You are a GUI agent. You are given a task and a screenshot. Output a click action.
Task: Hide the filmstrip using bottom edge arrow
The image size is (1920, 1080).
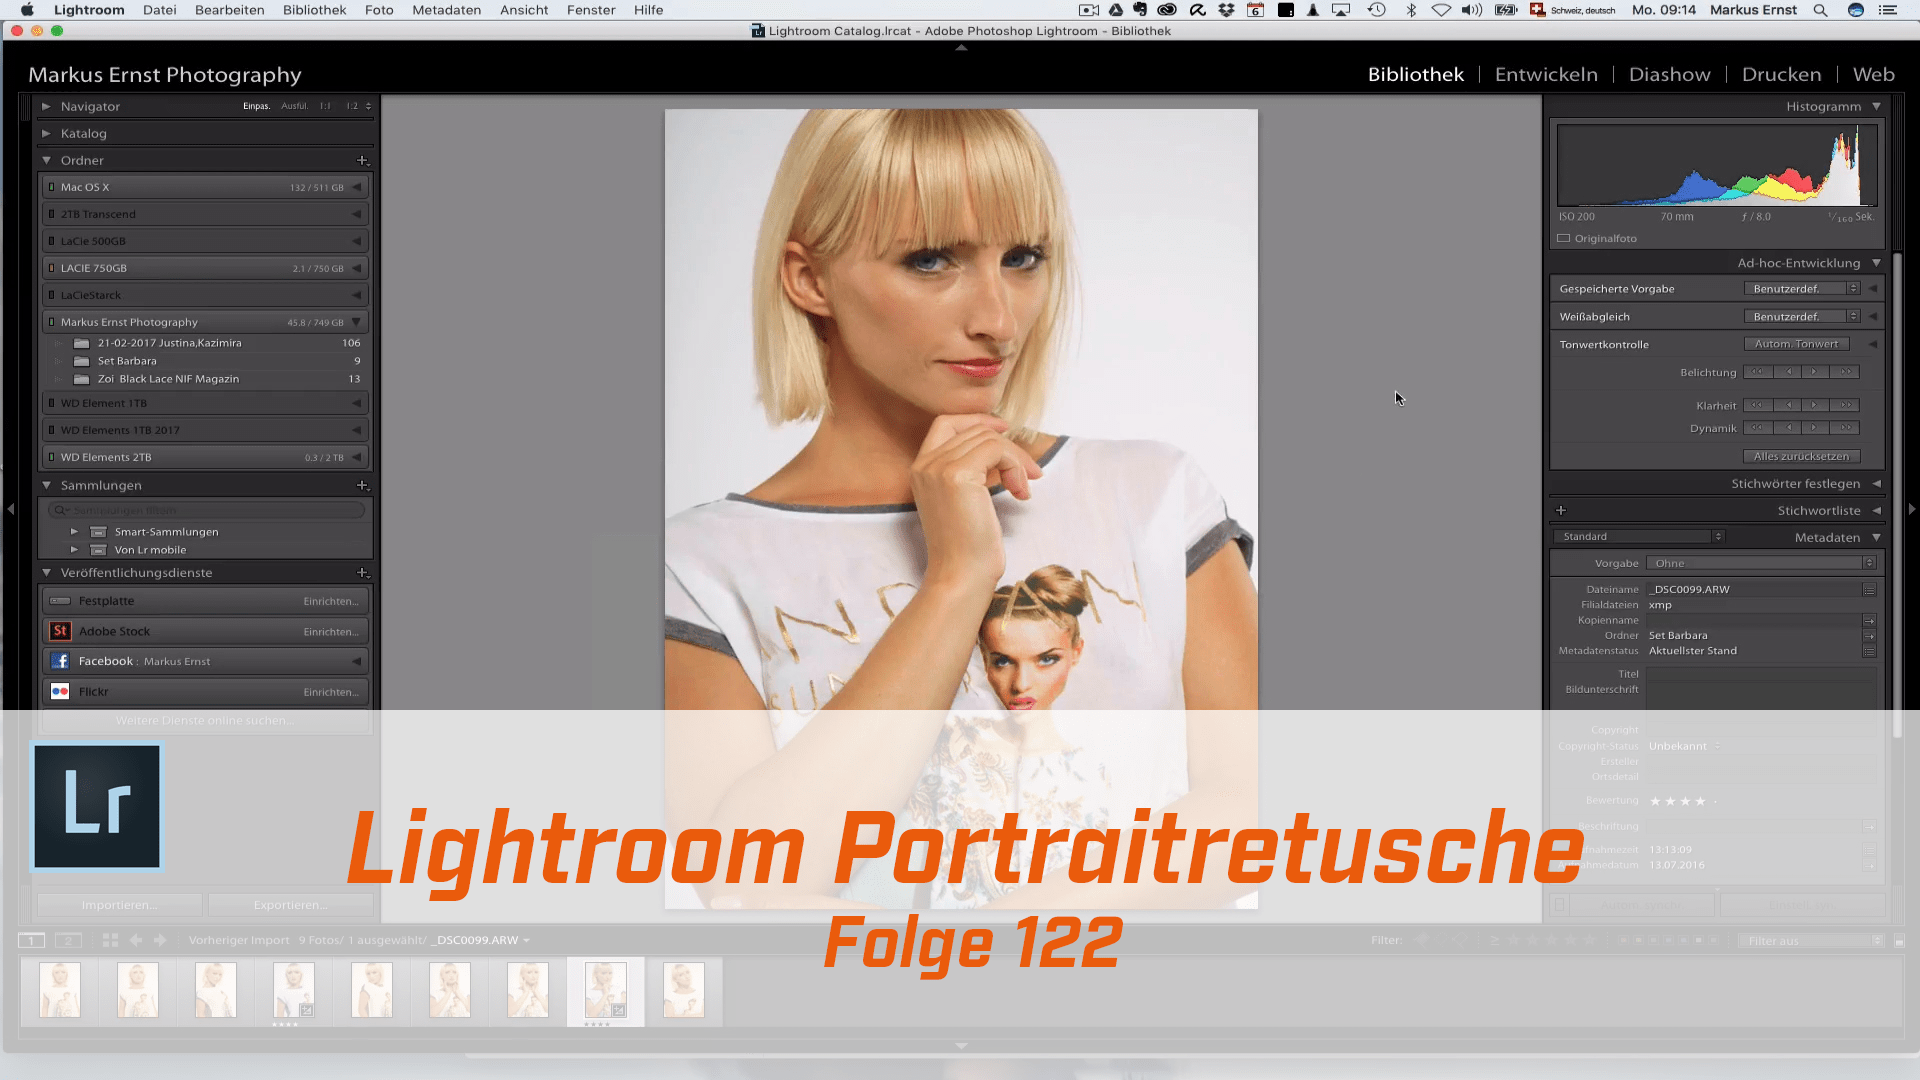point(961,1046)
